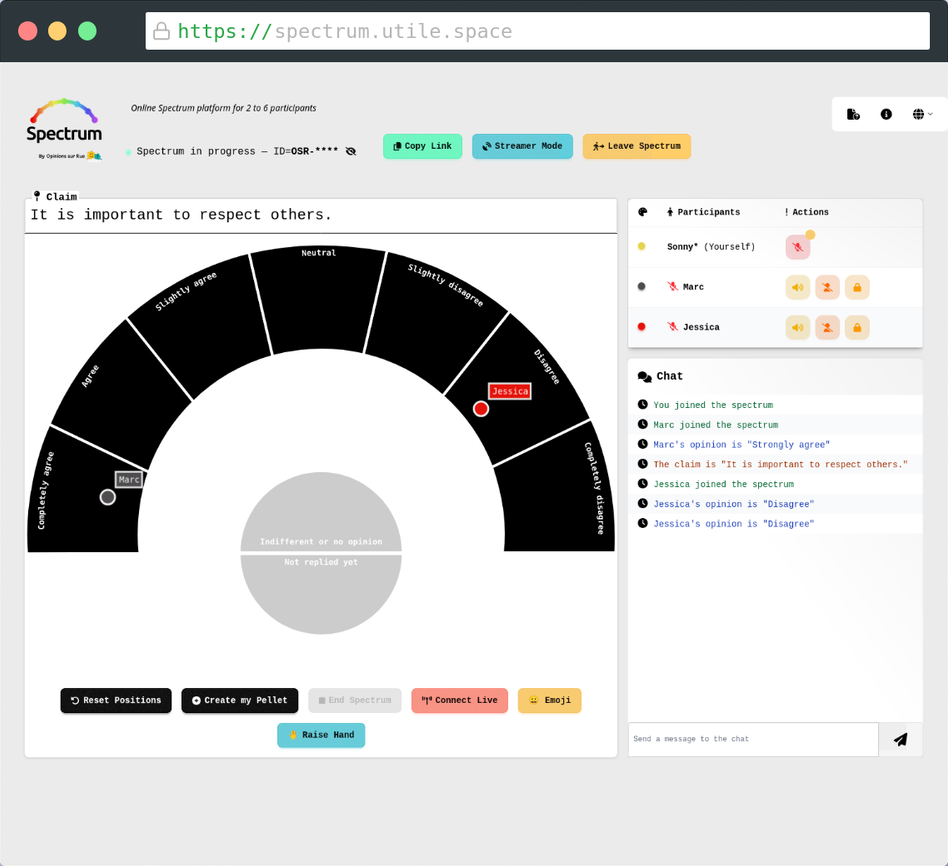Click the muted microphone icon beside Jessica's name

click(x=672, y=327)
